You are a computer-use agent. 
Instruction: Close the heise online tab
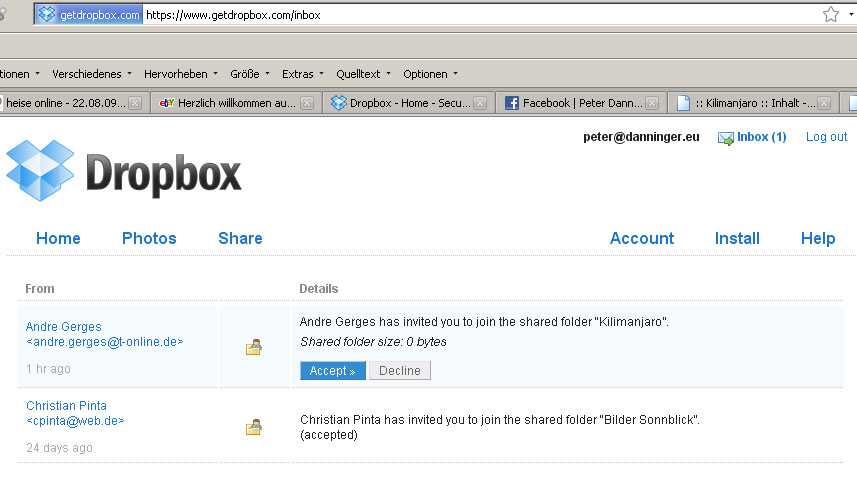tap(135, 103)
